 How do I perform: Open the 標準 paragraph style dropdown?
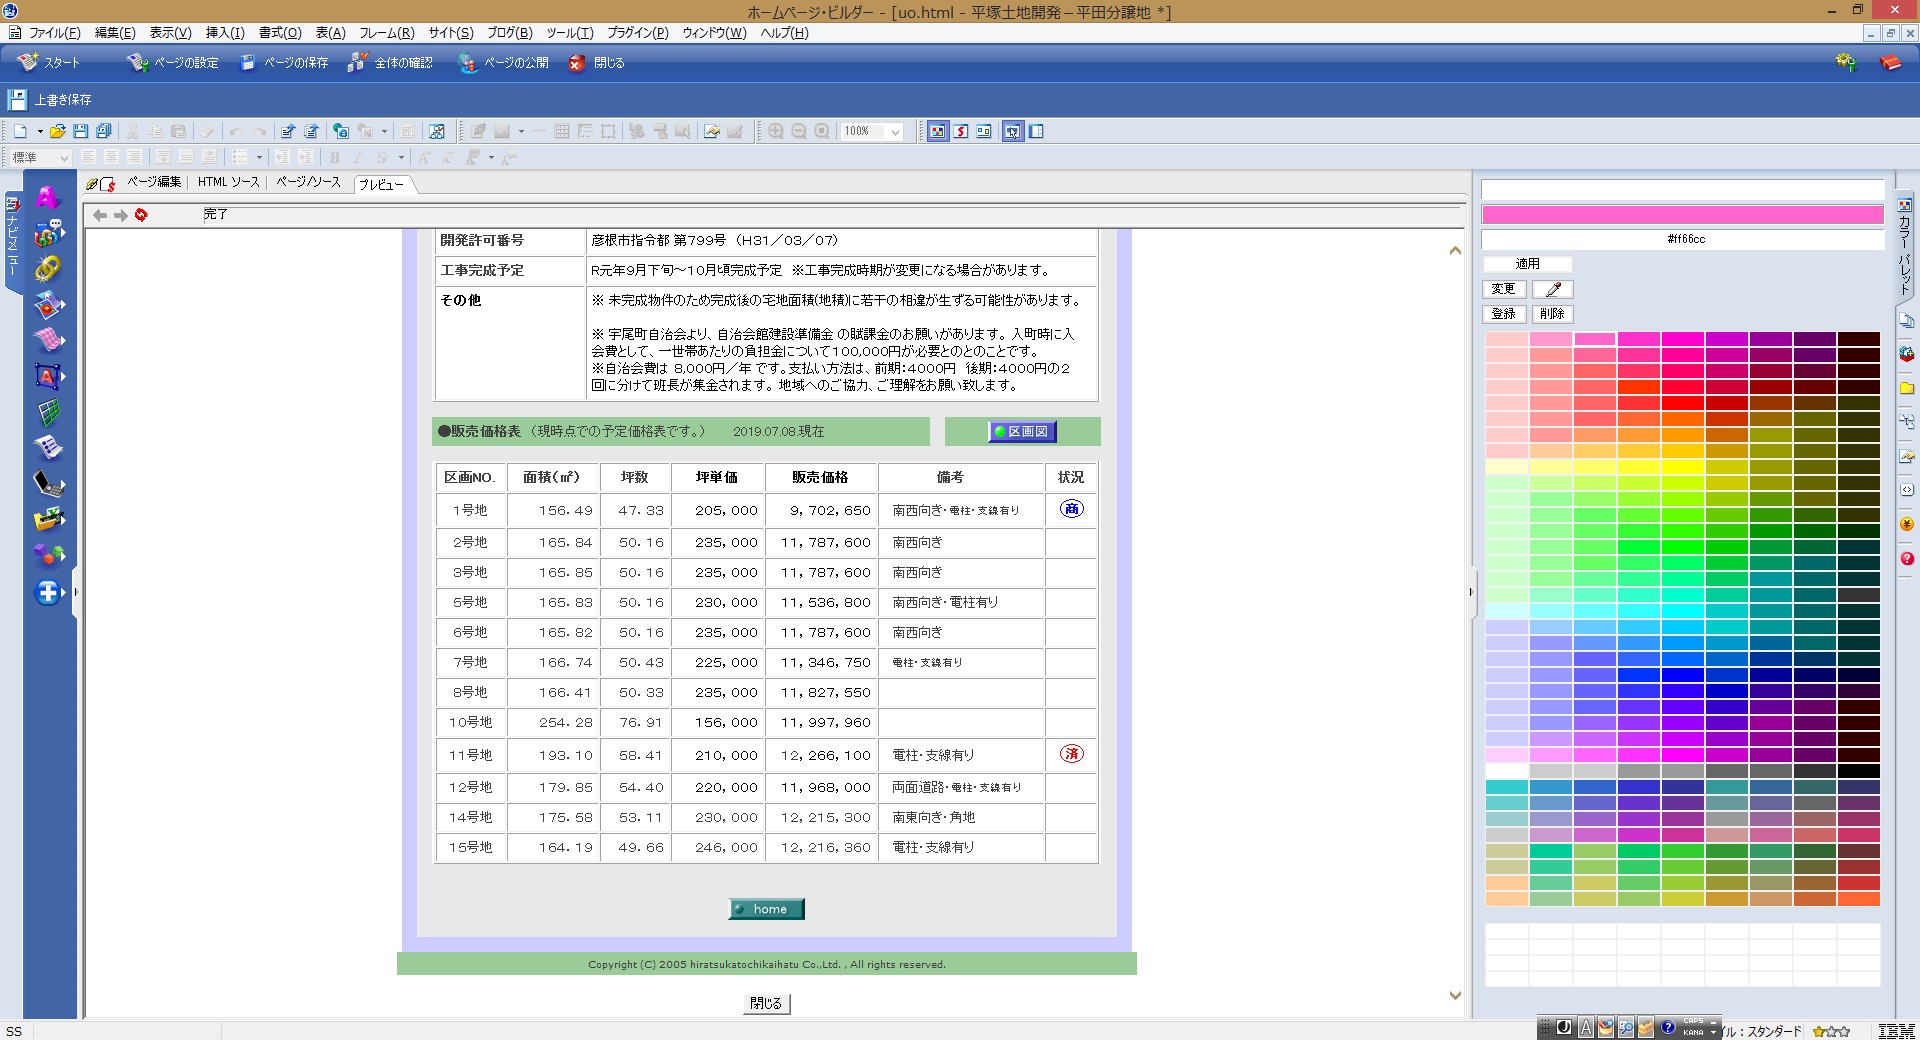[x=64, y=158]
